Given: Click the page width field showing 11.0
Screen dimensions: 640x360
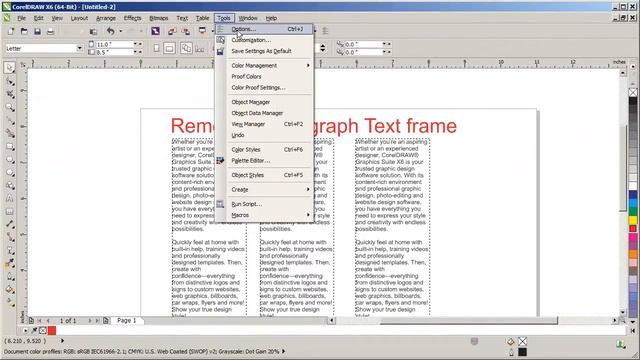Looking at the screenshot, I should coord(115,44).
